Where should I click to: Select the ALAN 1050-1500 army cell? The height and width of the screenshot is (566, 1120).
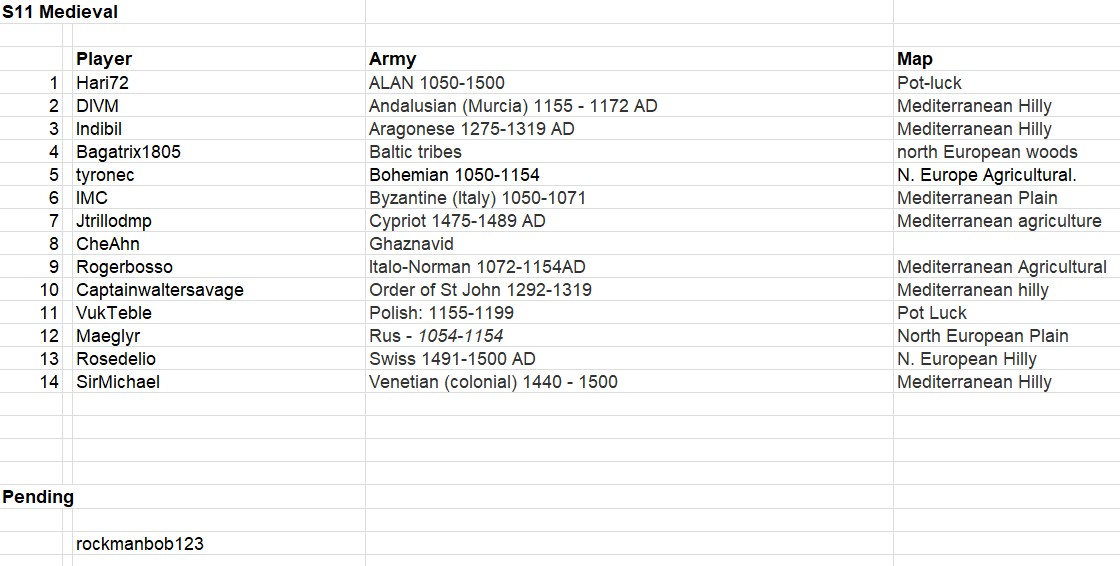(629, 82)
